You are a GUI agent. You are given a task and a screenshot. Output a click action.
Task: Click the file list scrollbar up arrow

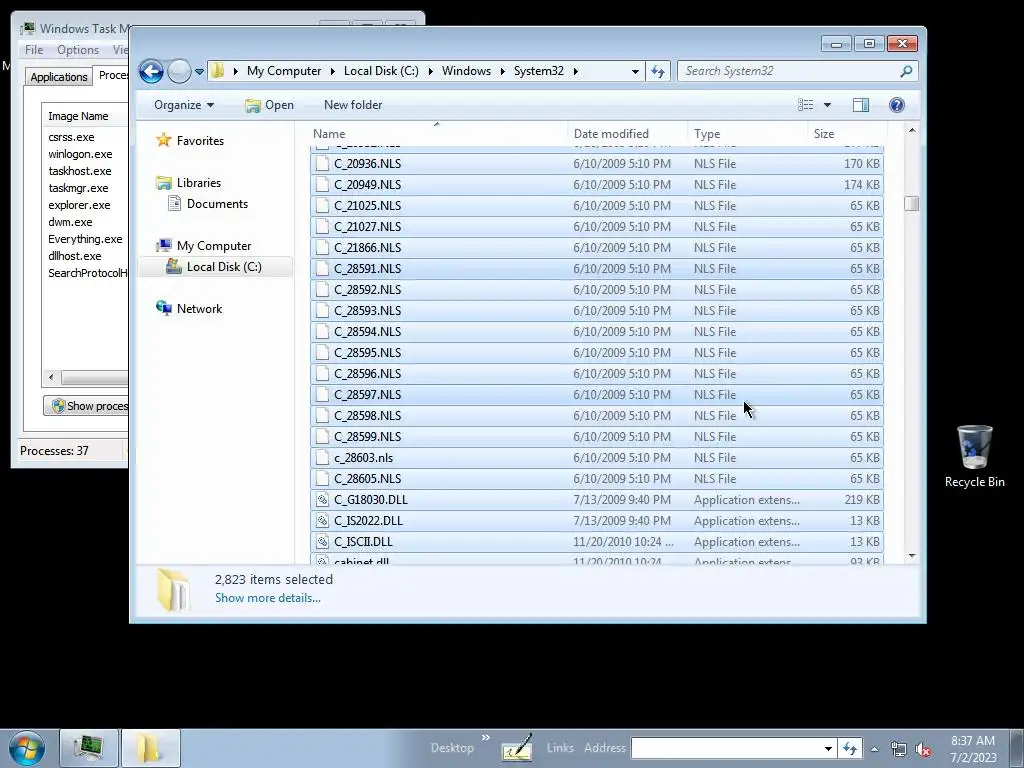coord(912,131)
